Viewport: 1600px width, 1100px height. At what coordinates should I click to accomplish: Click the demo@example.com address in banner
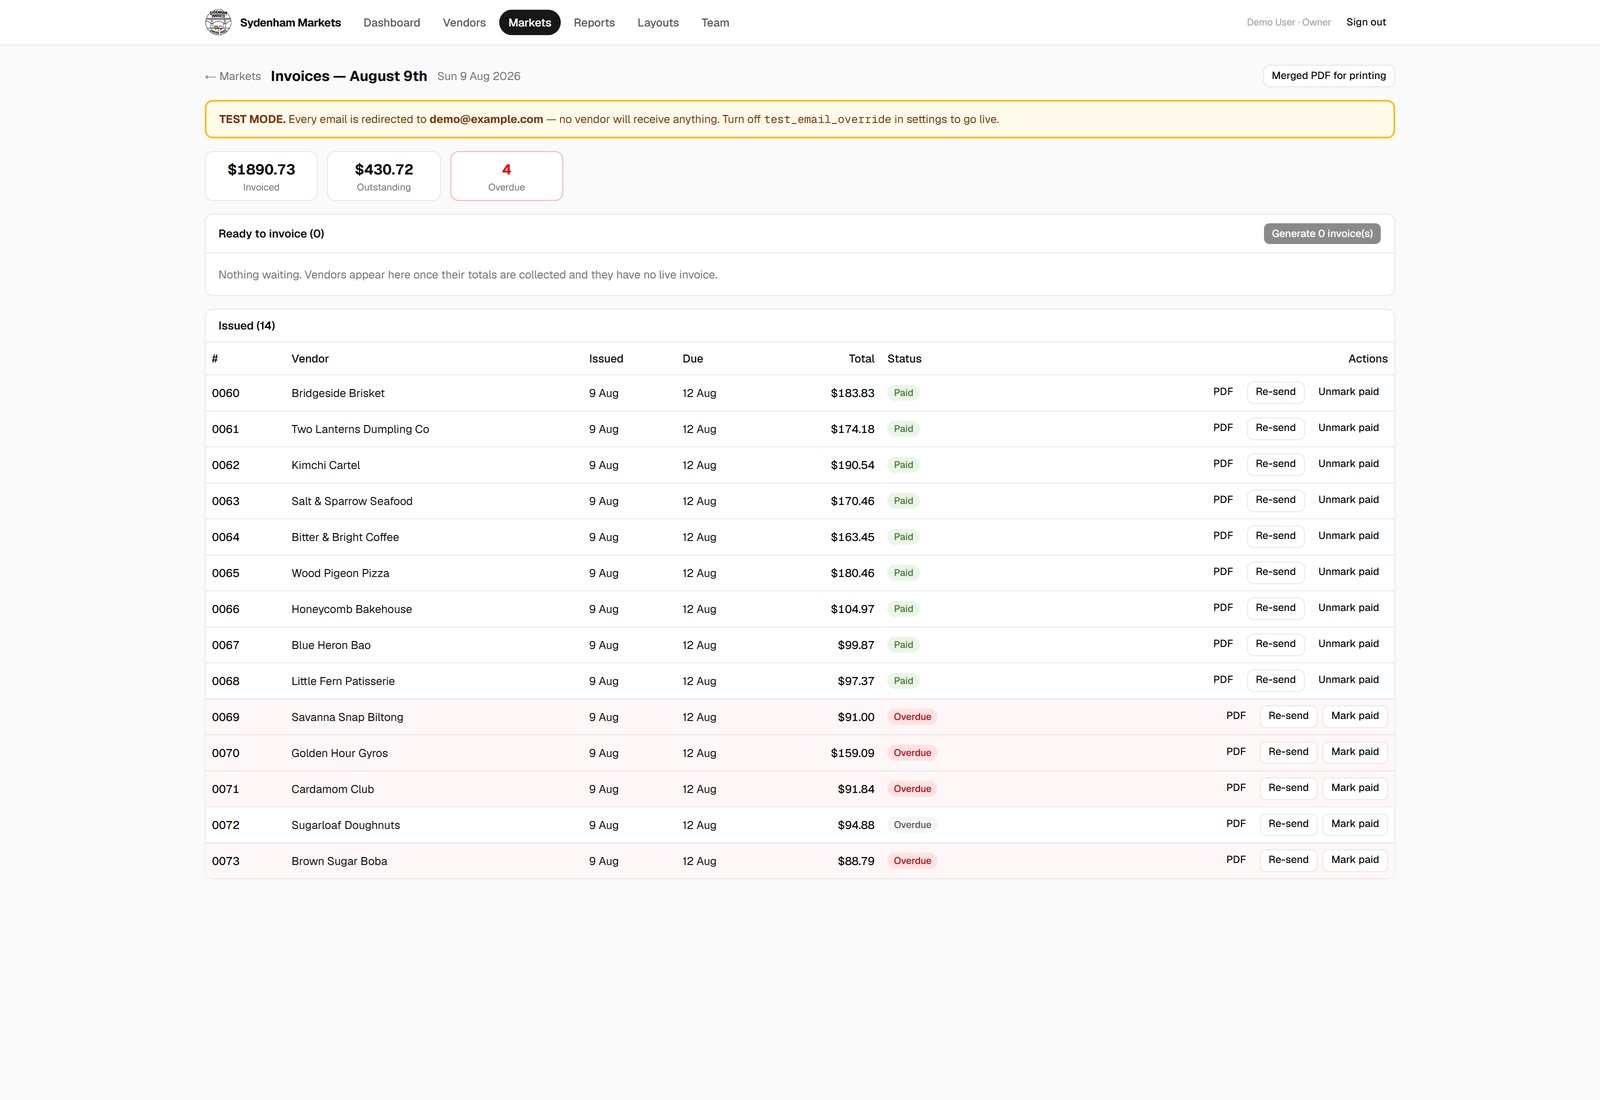[x=486, y=119]
